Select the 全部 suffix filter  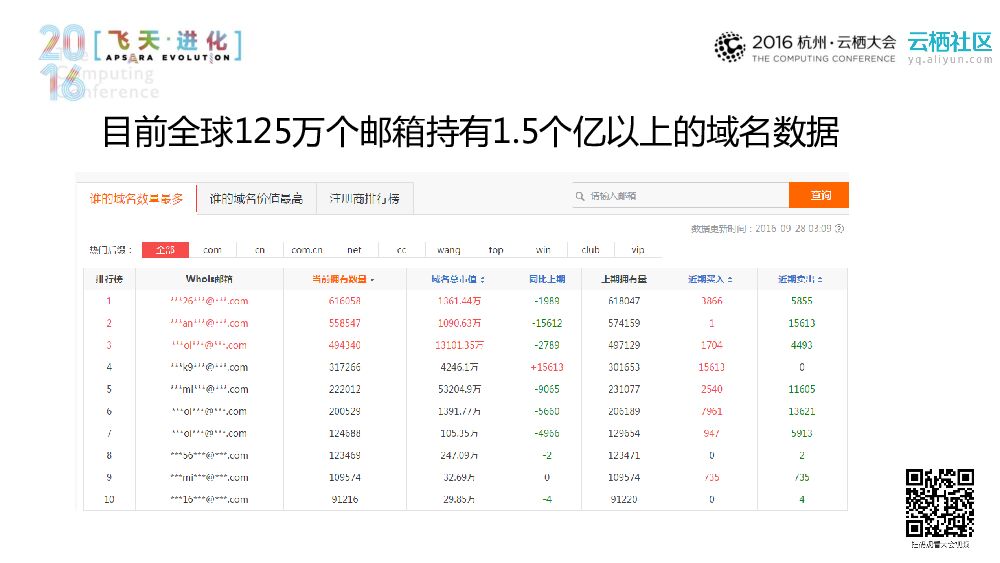click(x=165, y=250)
